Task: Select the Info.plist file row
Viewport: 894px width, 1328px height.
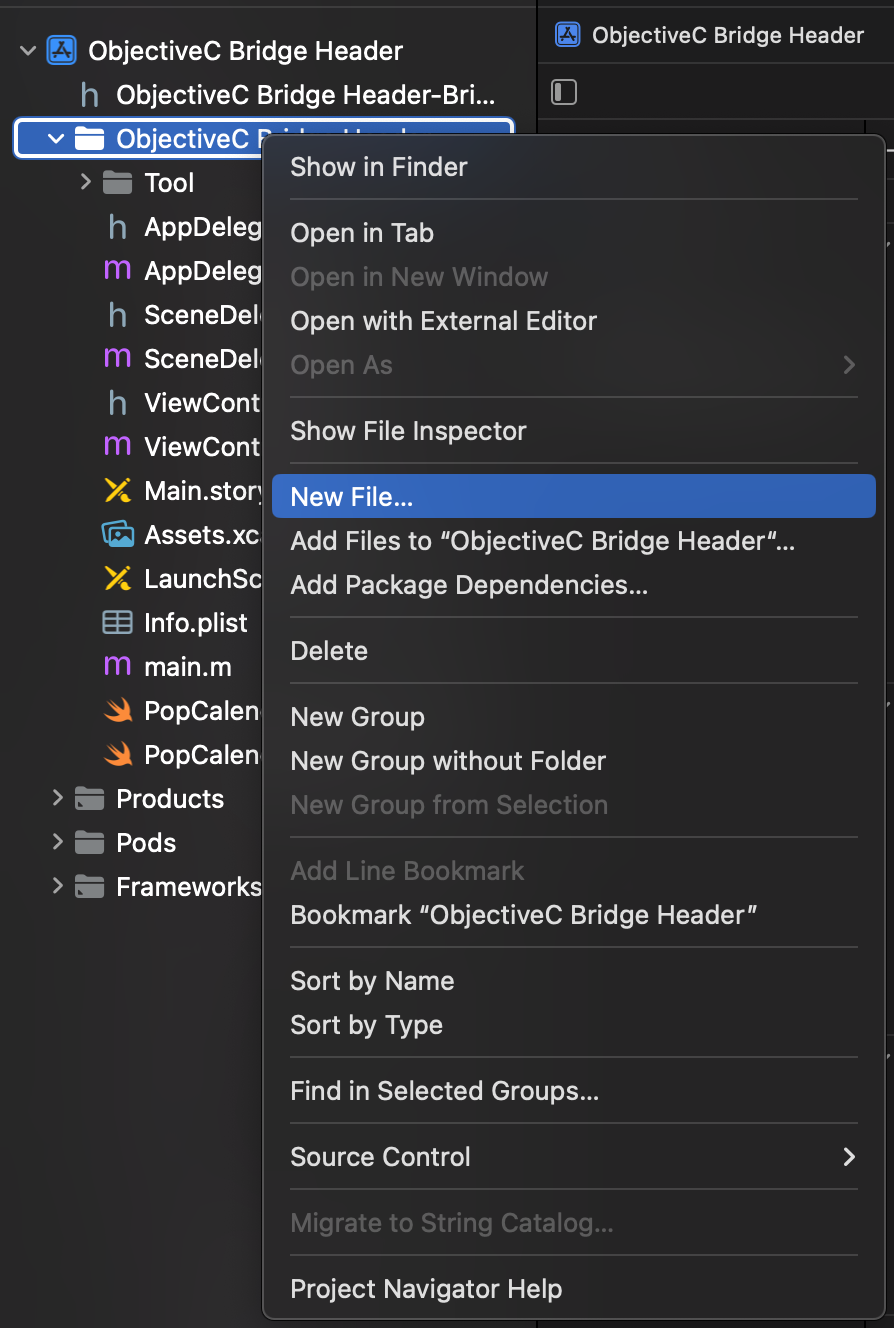Action: pos(138,623)
